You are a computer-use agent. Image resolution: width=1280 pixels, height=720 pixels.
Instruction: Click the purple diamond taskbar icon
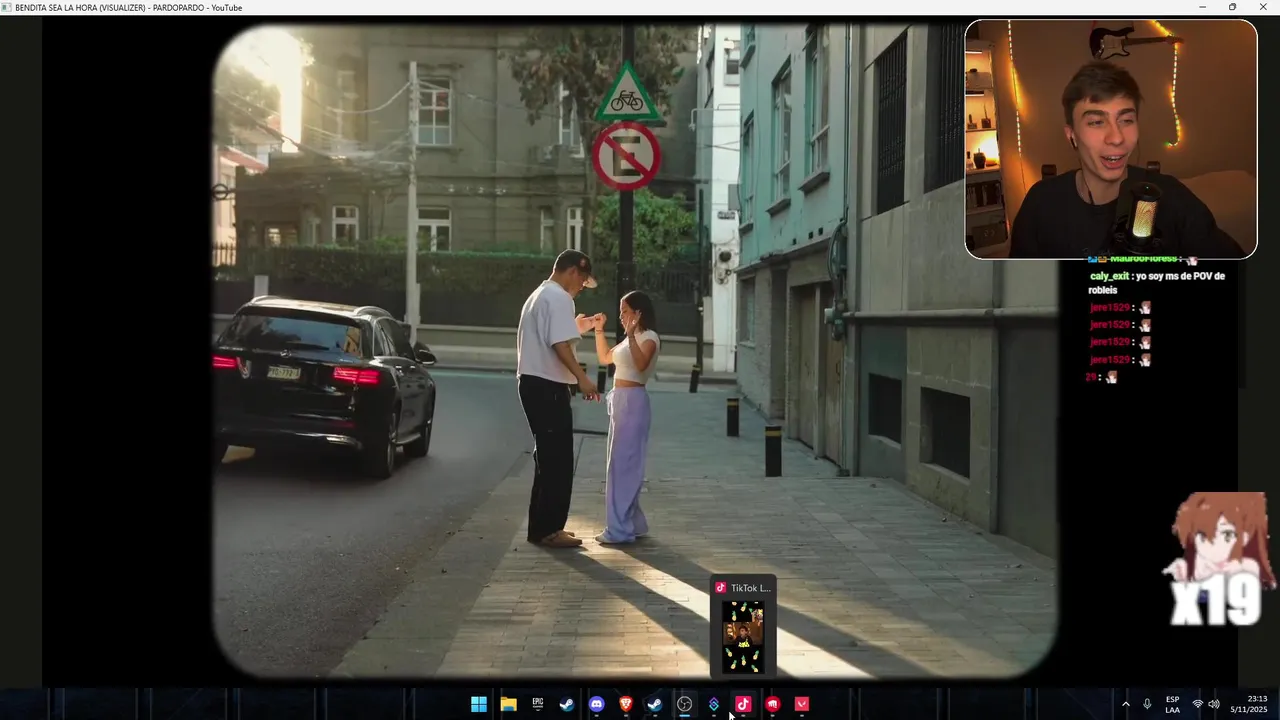click(x=714, y=704)
